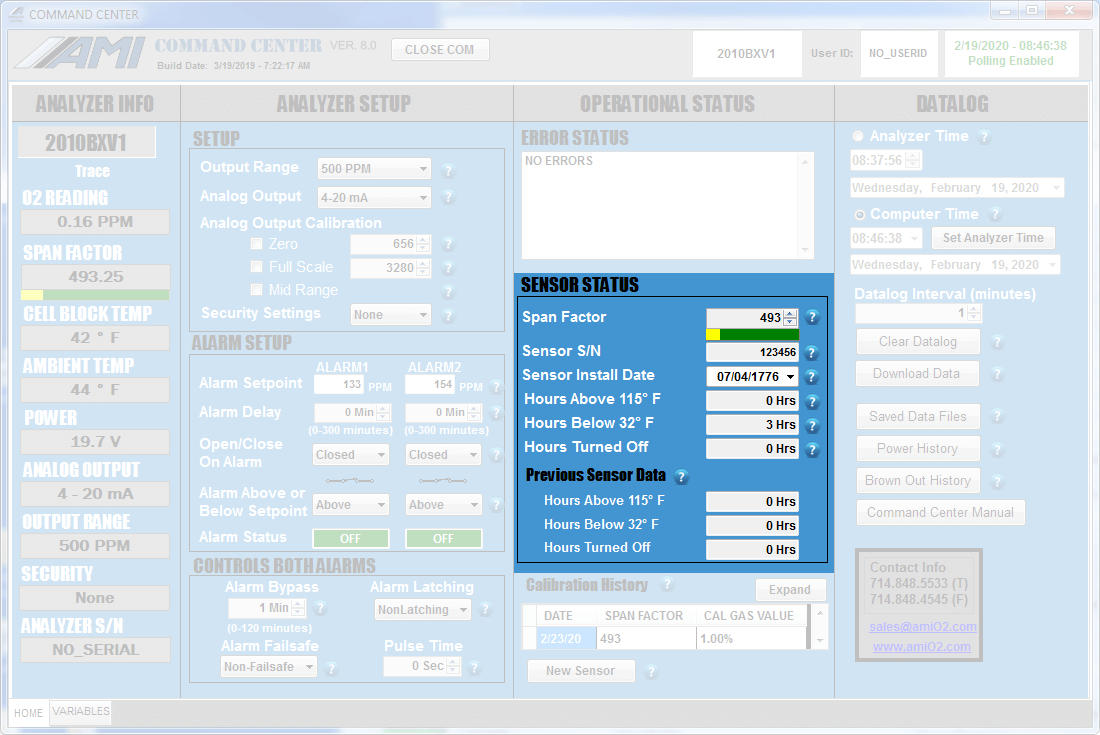Open ALARM2 Open/Close On Alarm dropdown
Image resolution: width=1100 pixels, height=735 pixels.
tap(443, 454)
